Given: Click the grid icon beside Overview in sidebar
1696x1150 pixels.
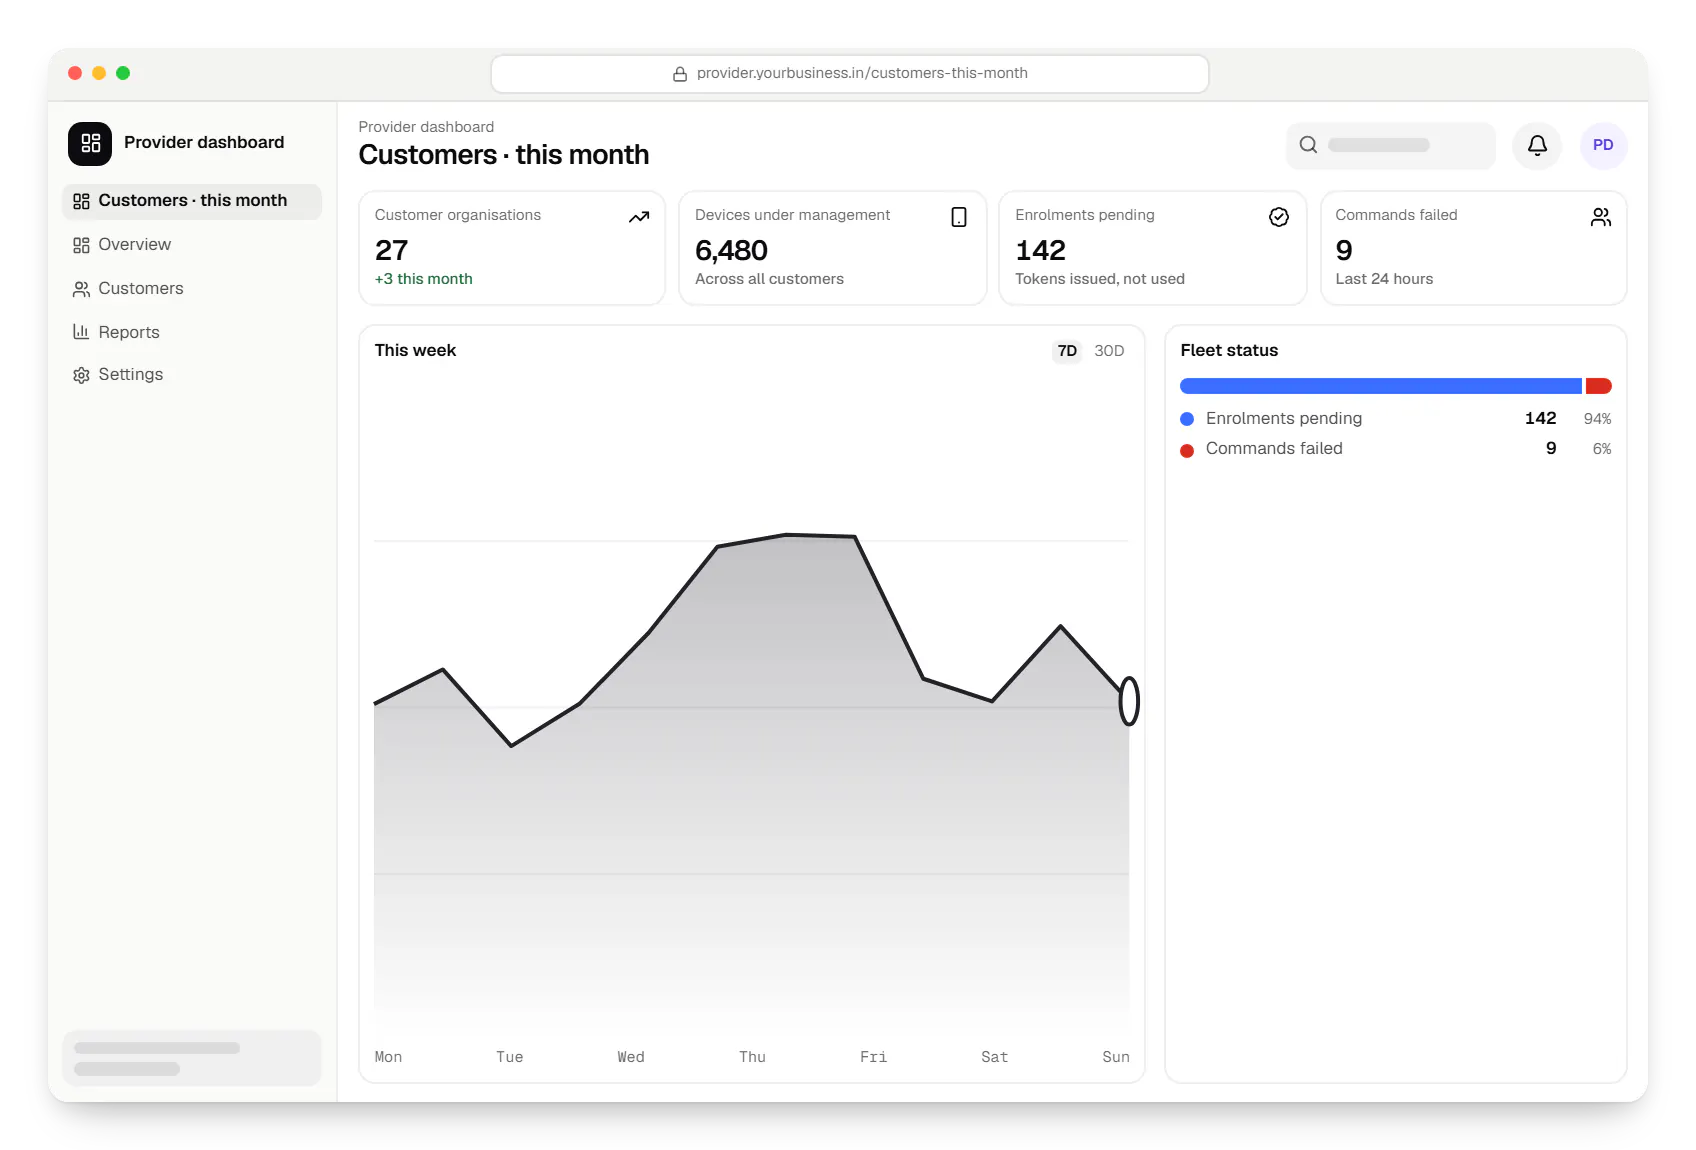Looking at the screenshot, I should coord(81,245).
